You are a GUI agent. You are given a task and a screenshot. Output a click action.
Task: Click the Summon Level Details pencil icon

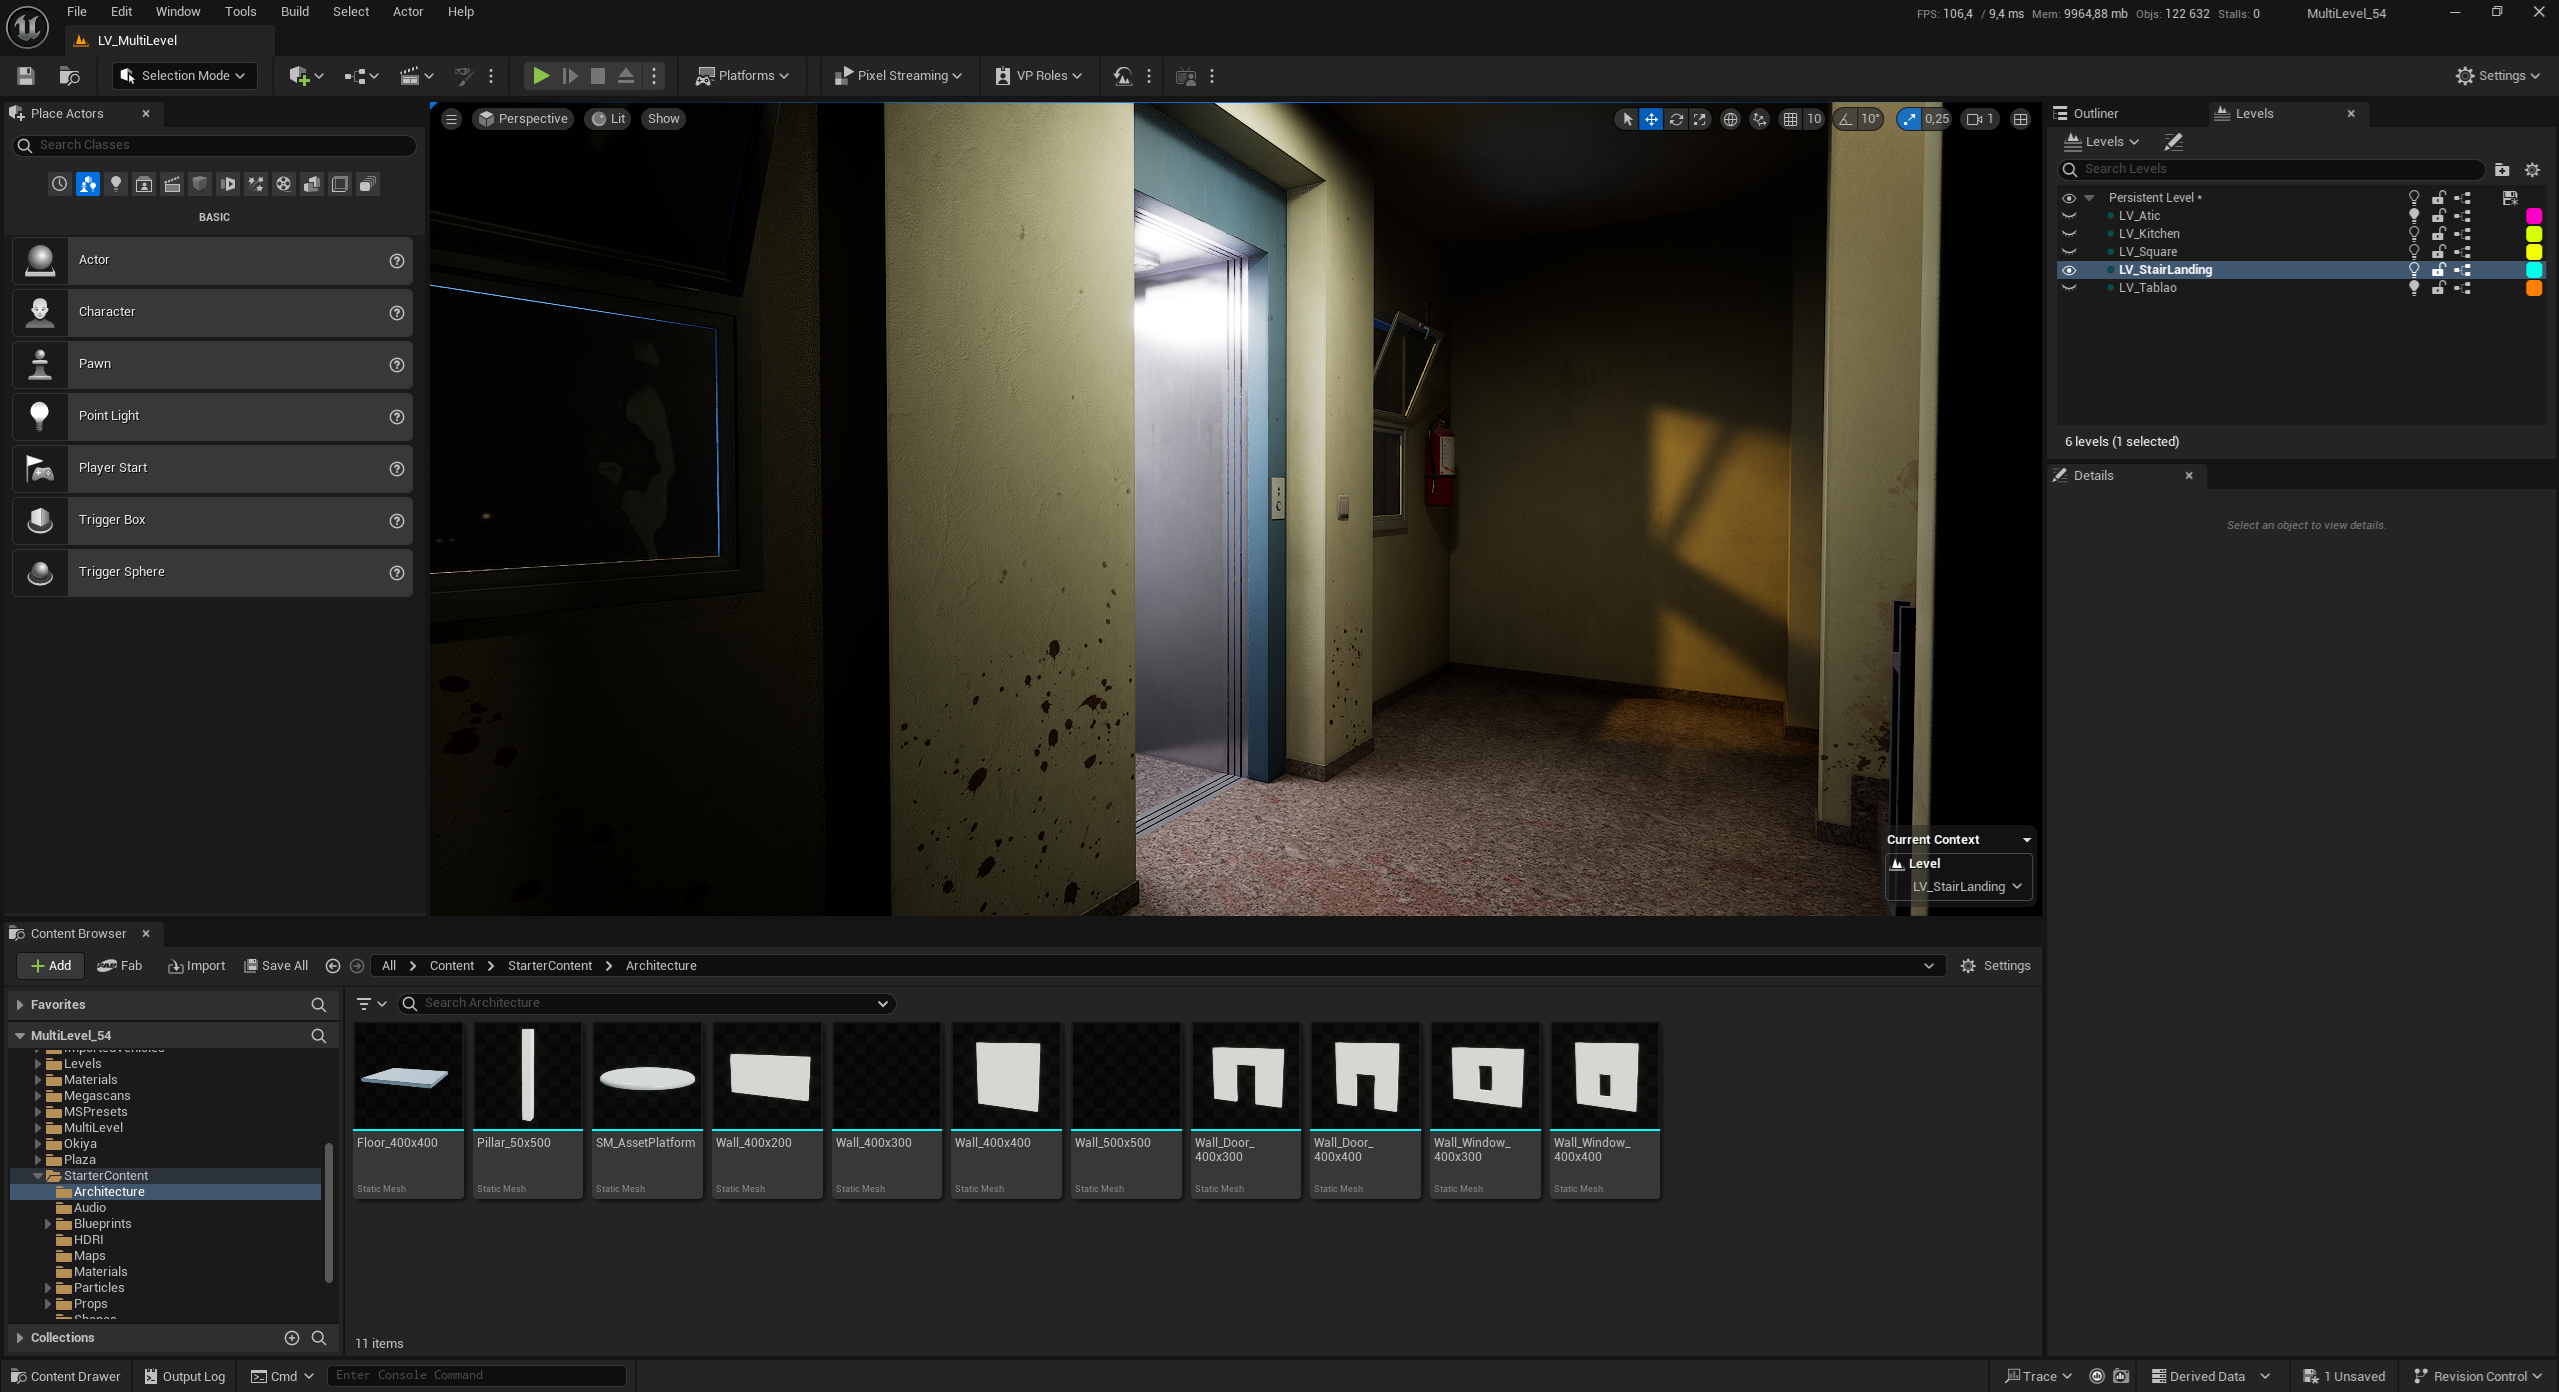pyautogui.click(x=2173, y=142)
